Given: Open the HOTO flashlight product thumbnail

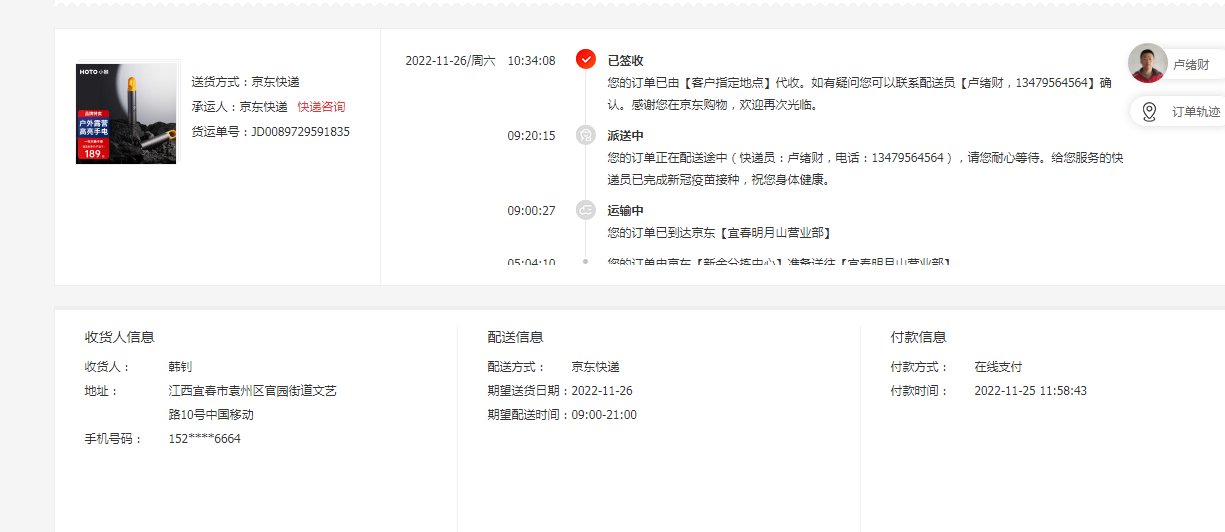Looking at the screenshot, I should tap(126, 114).
